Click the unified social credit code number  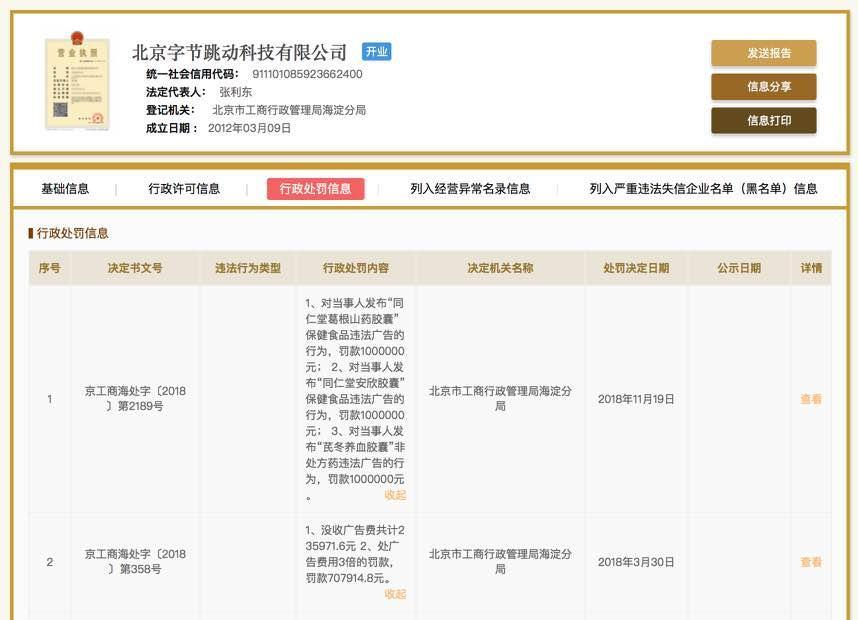307,74
